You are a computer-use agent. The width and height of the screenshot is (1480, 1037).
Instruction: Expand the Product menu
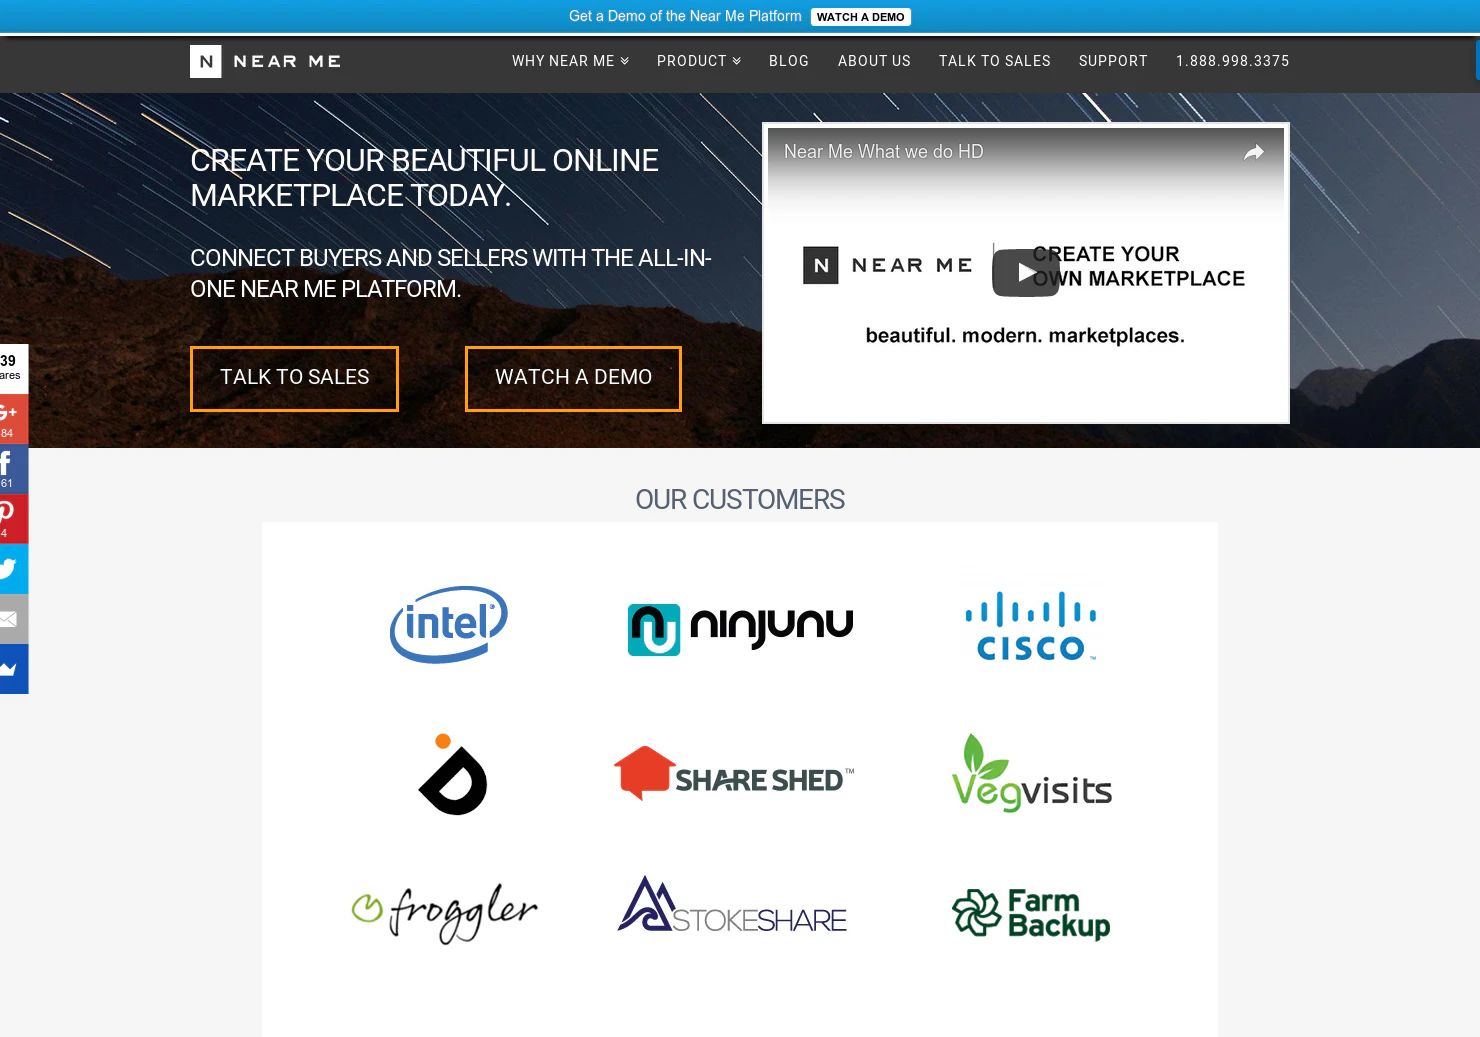click(699, 61)
